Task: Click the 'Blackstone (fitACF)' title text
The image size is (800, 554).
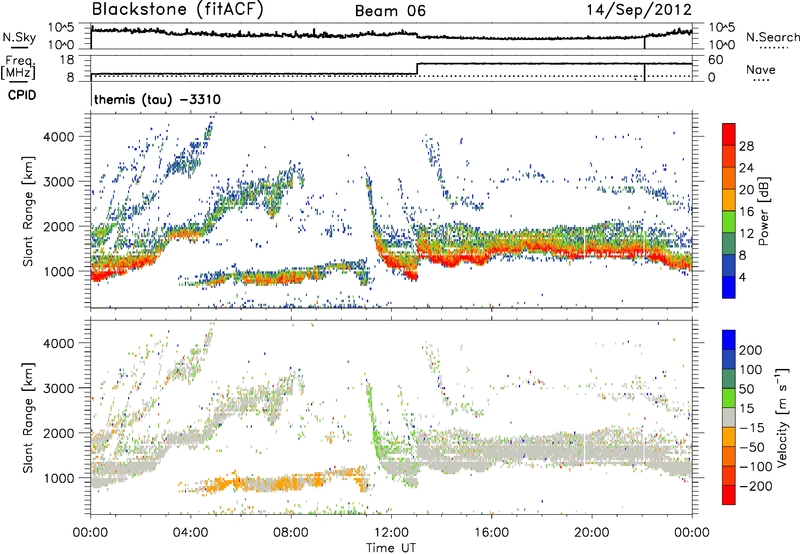Action: [x=178, y=10]
